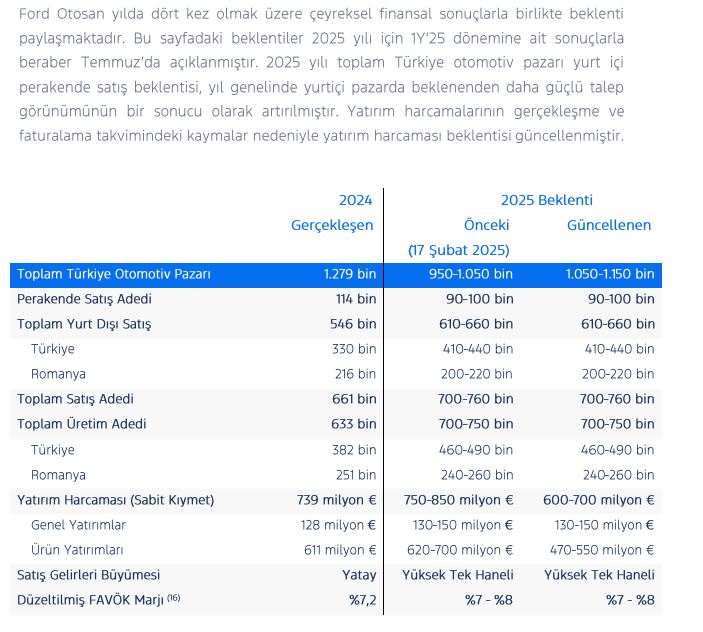Click 'Türkiye' under Toplam Üretim Adedi
The width and height of the screenshot is (703, 632).
click(52, 450)
